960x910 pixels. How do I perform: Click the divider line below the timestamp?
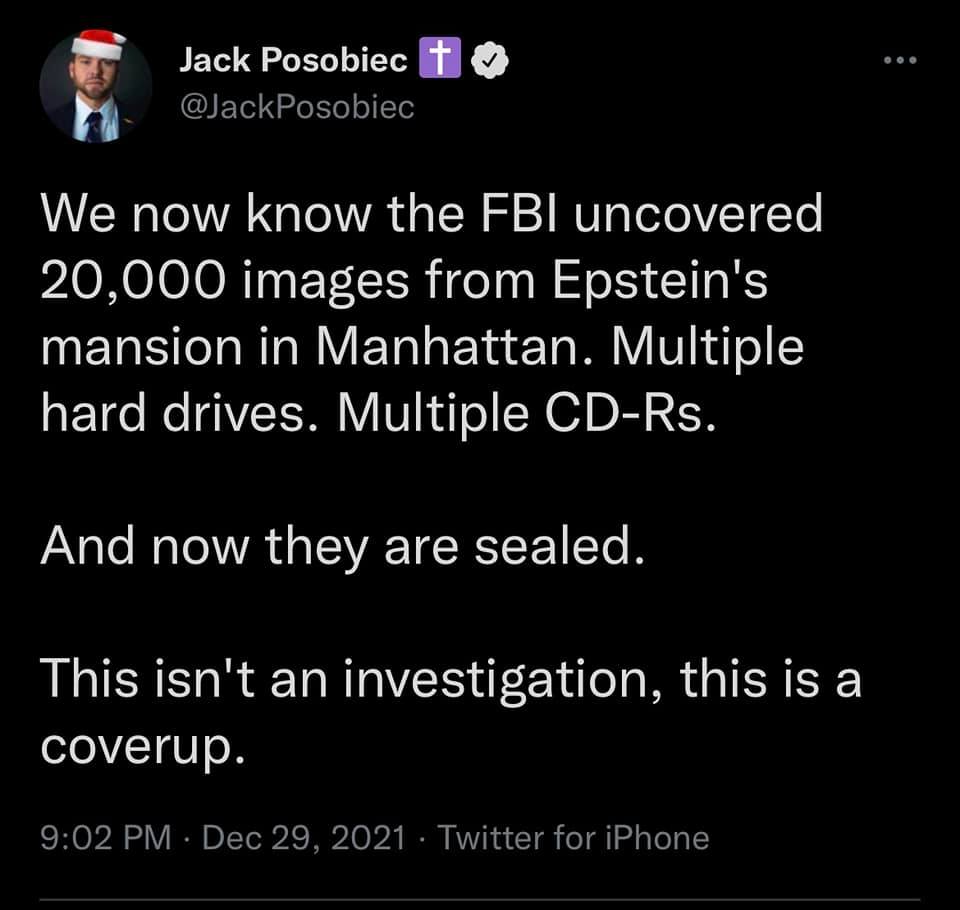tap(480, 899)
